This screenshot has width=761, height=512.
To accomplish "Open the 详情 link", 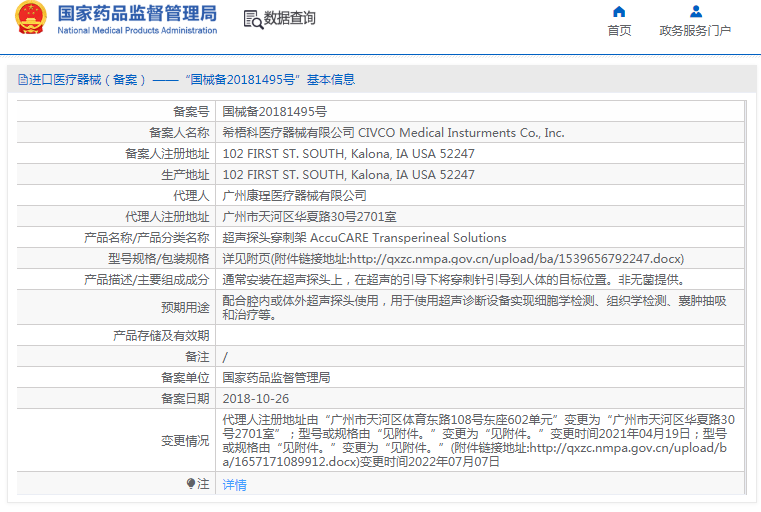I will (x=234, y=484).
